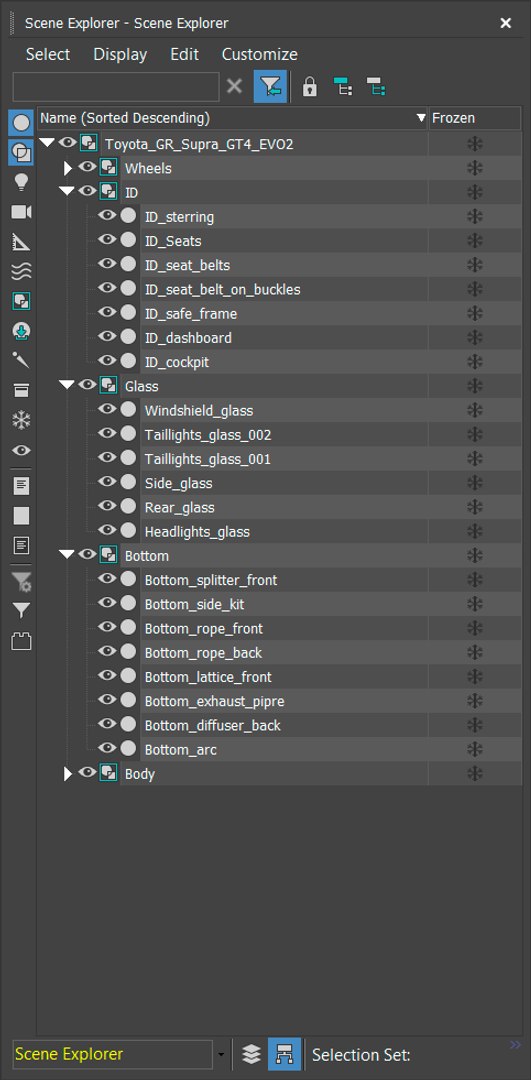Expand the Wheels group

tap(67, 168)
